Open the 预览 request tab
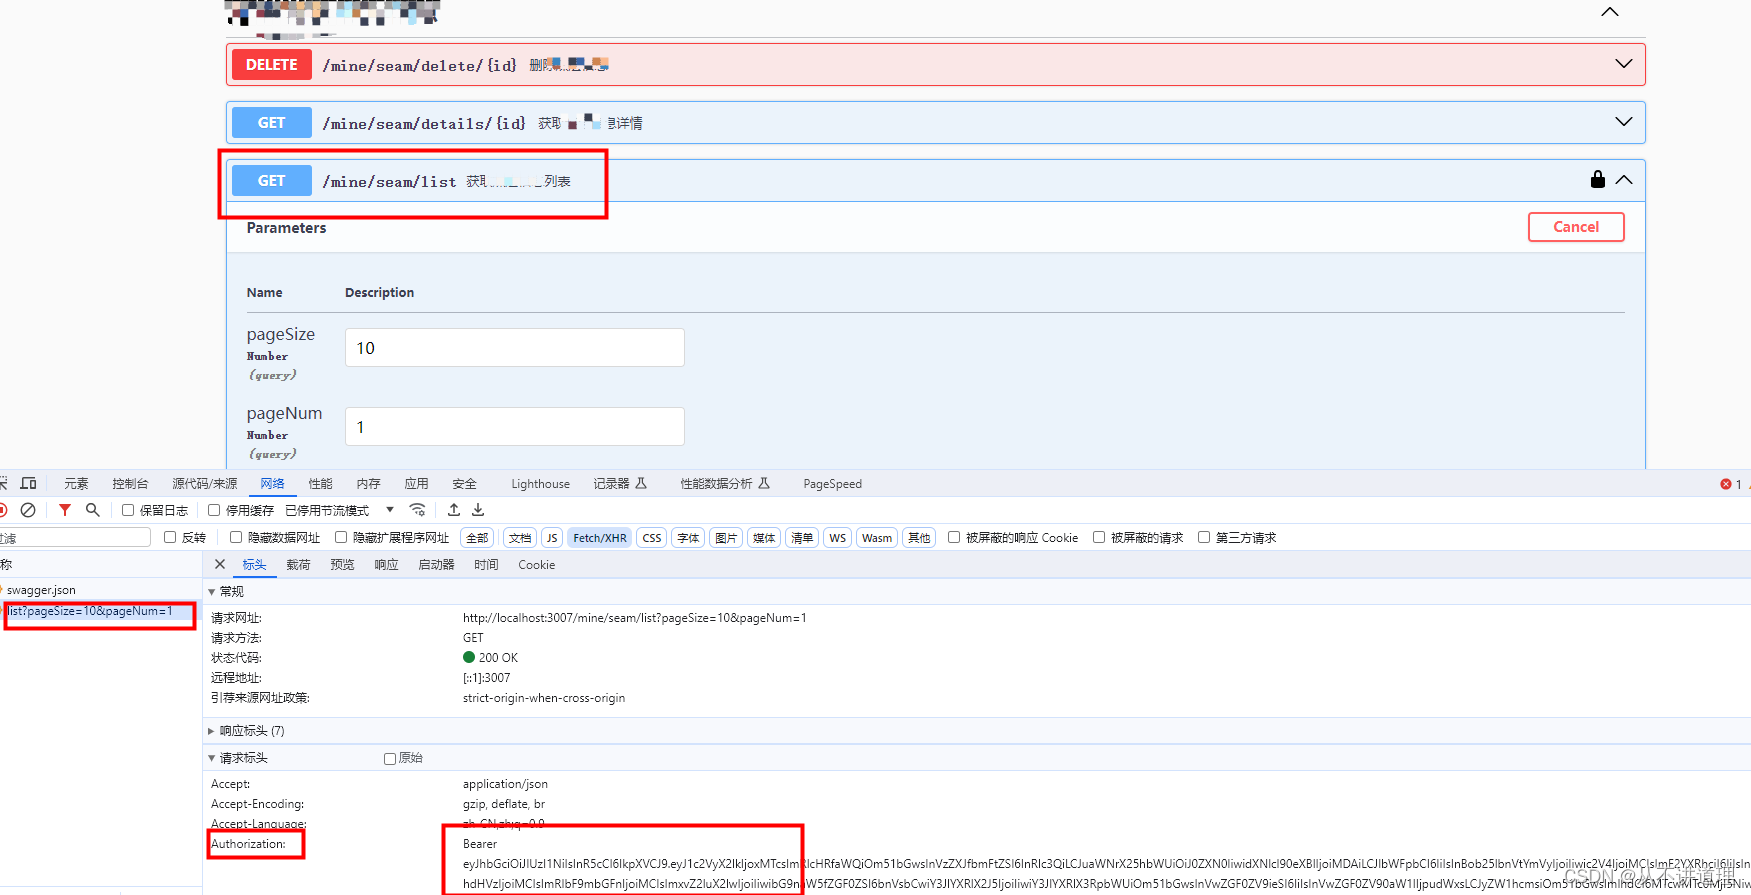This screenshot has height=895, width=1751. 342,565
